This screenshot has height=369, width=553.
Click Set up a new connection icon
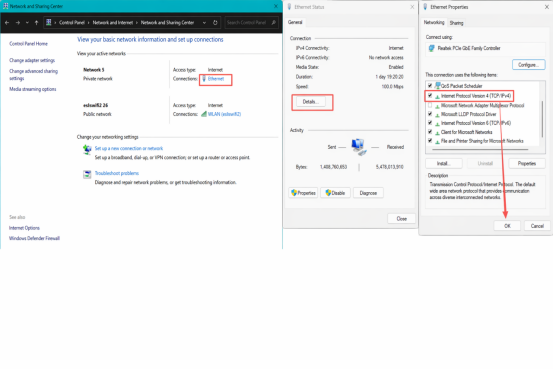(x=87, y=149)
